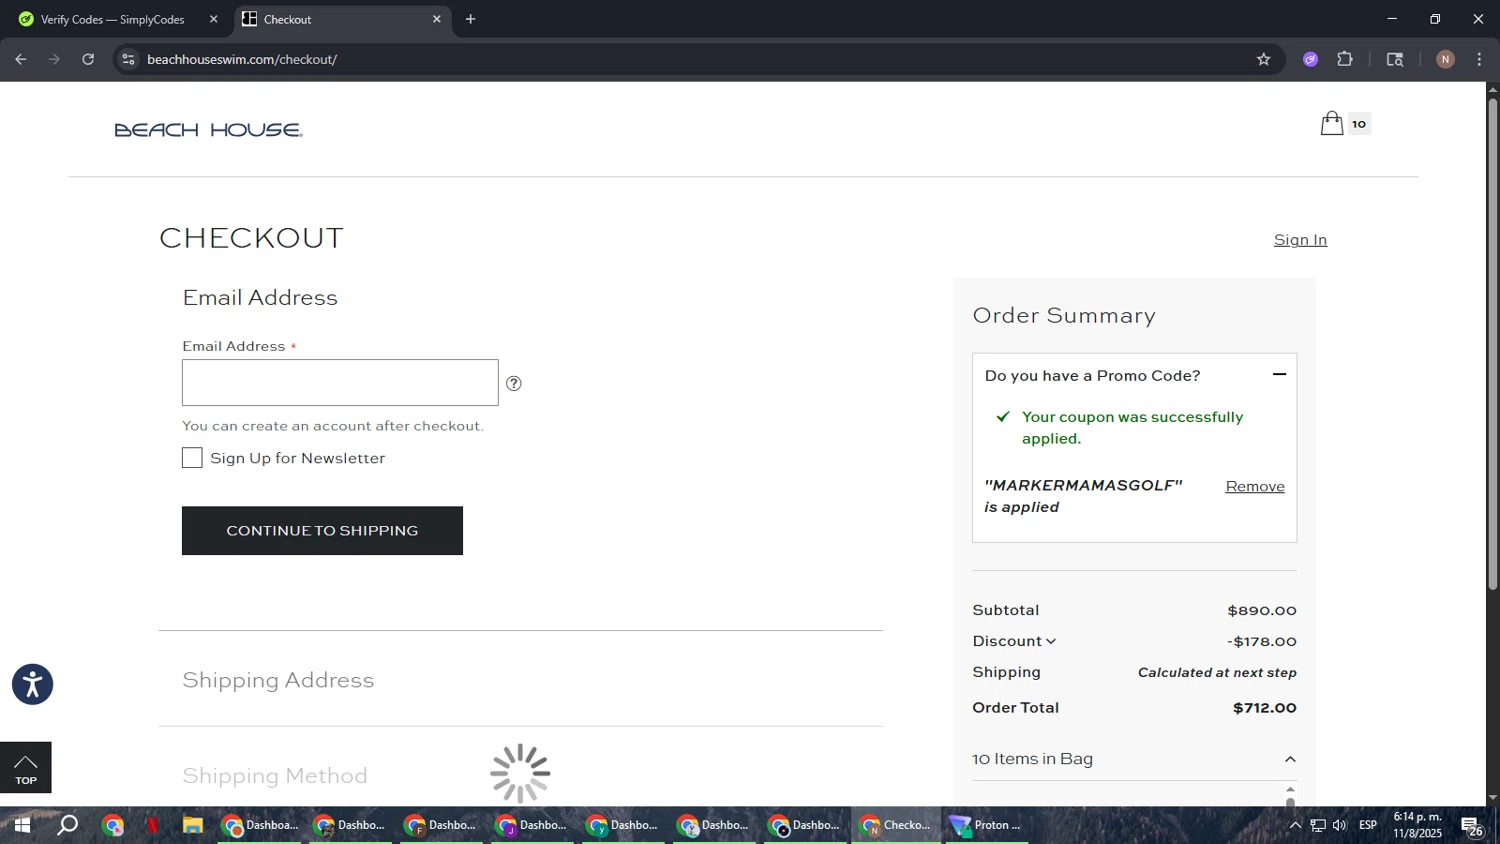The image size is (1500, 844).
Task: Collapse the 10 Items in Bag list
Action: 1290,759
